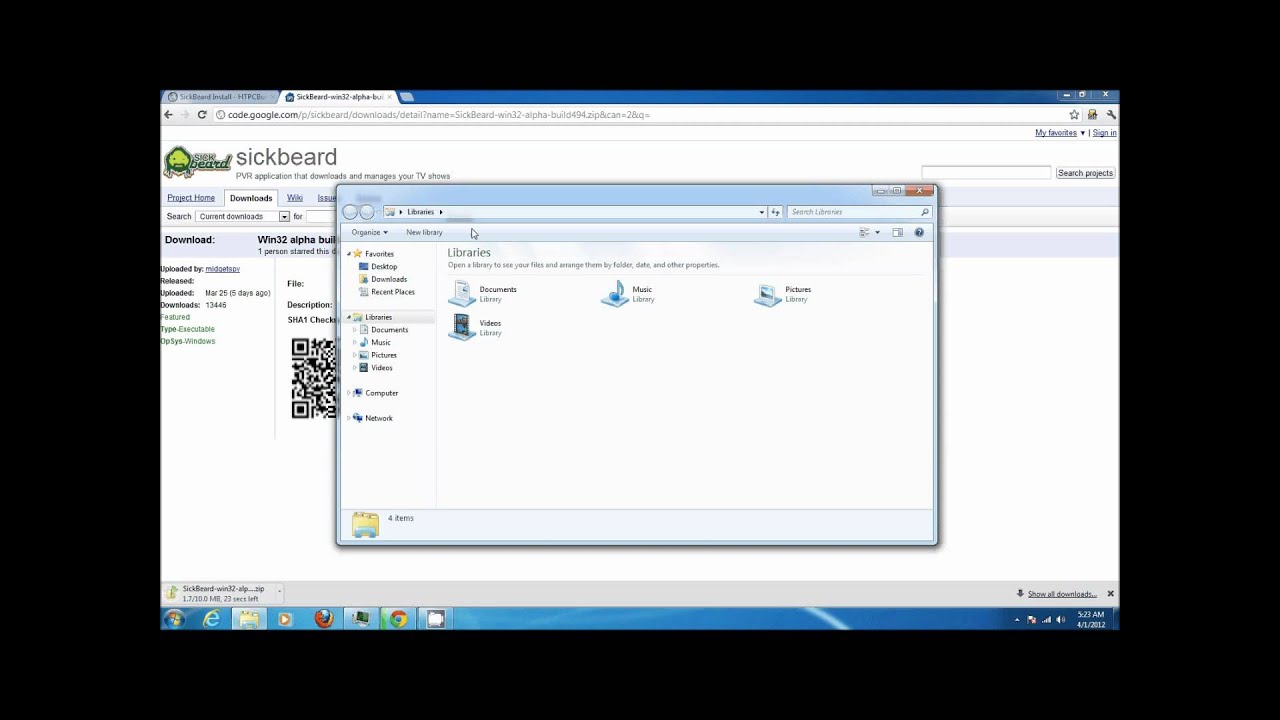Select Downloads under Favorites
Image resolution: width=1280 pixels, height=720 pixels.
389,279
